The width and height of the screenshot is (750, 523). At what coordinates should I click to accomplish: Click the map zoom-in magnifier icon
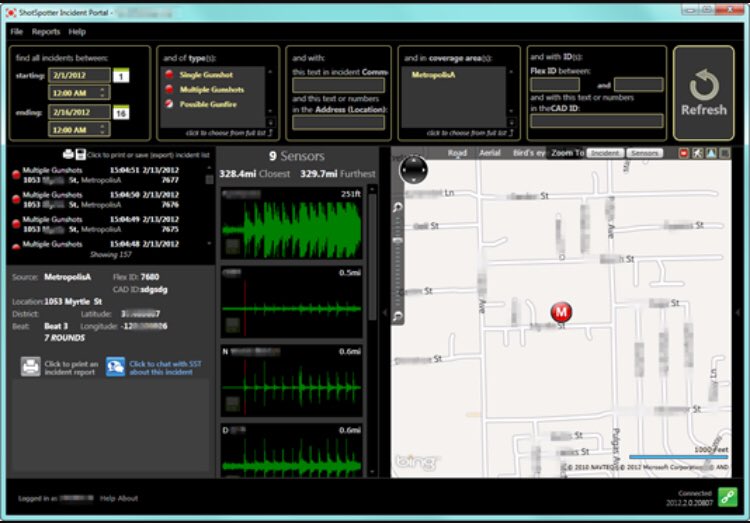397,207
